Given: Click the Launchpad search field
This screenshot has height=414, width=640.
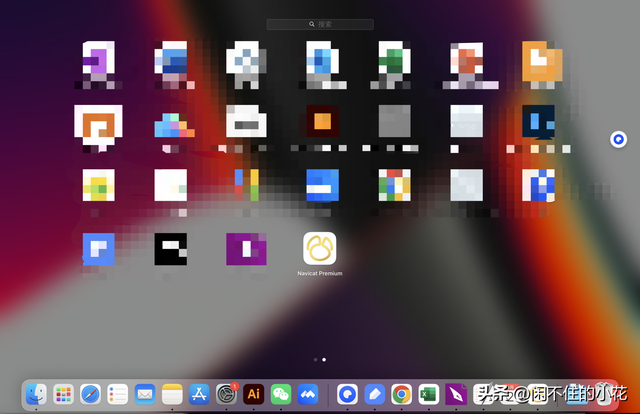Looking at the screenshot, I should click(x=320, y=24).
